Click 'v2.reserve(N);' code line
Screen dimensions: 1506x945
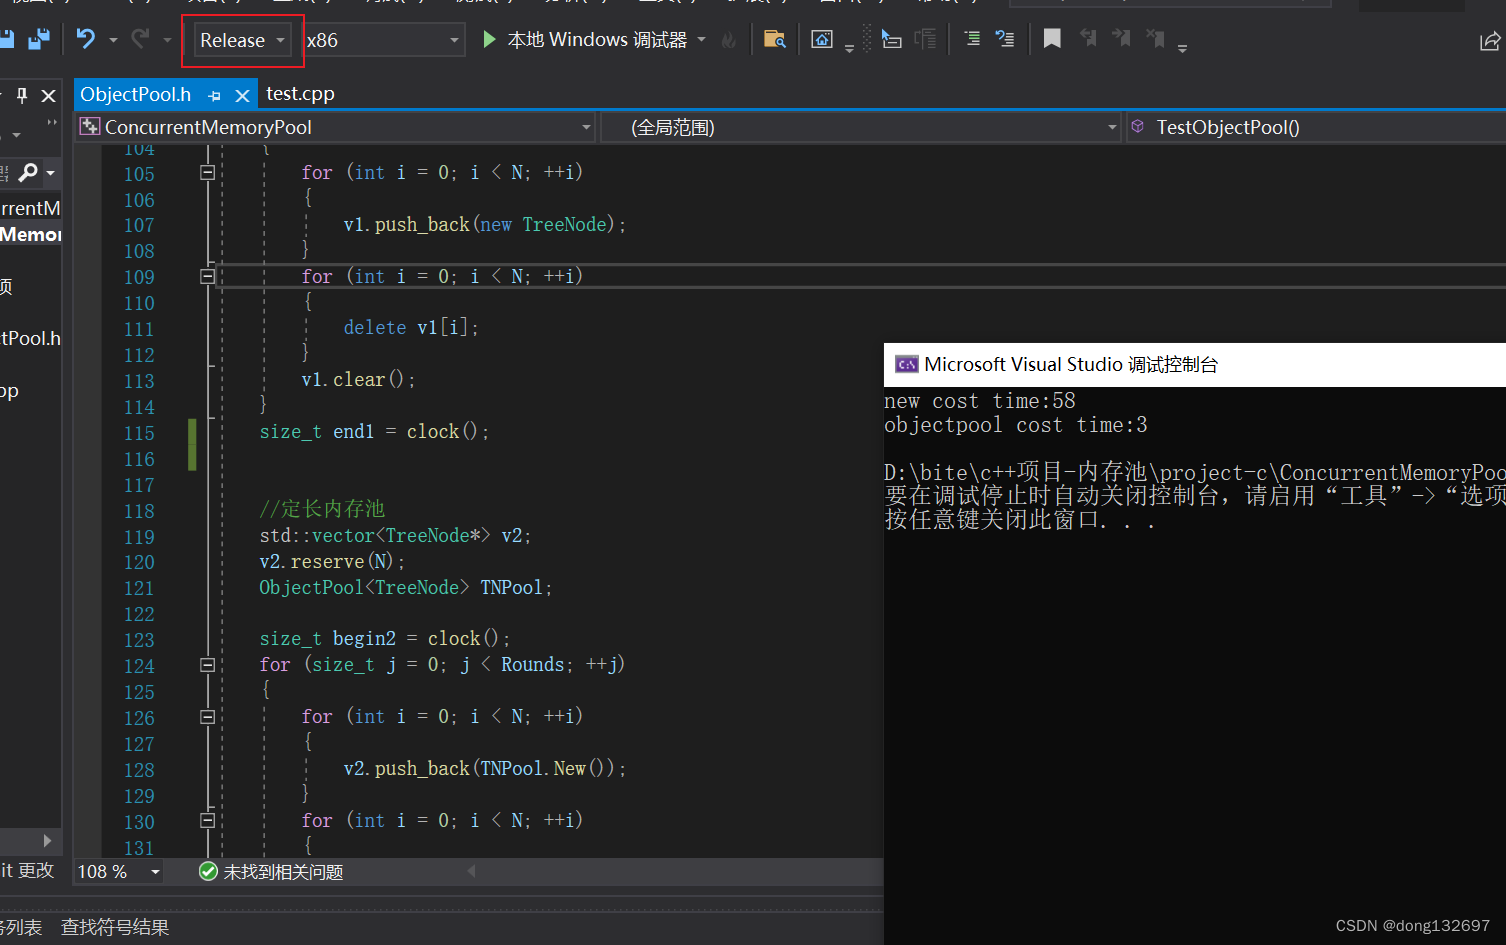click(x=332, y=562)
